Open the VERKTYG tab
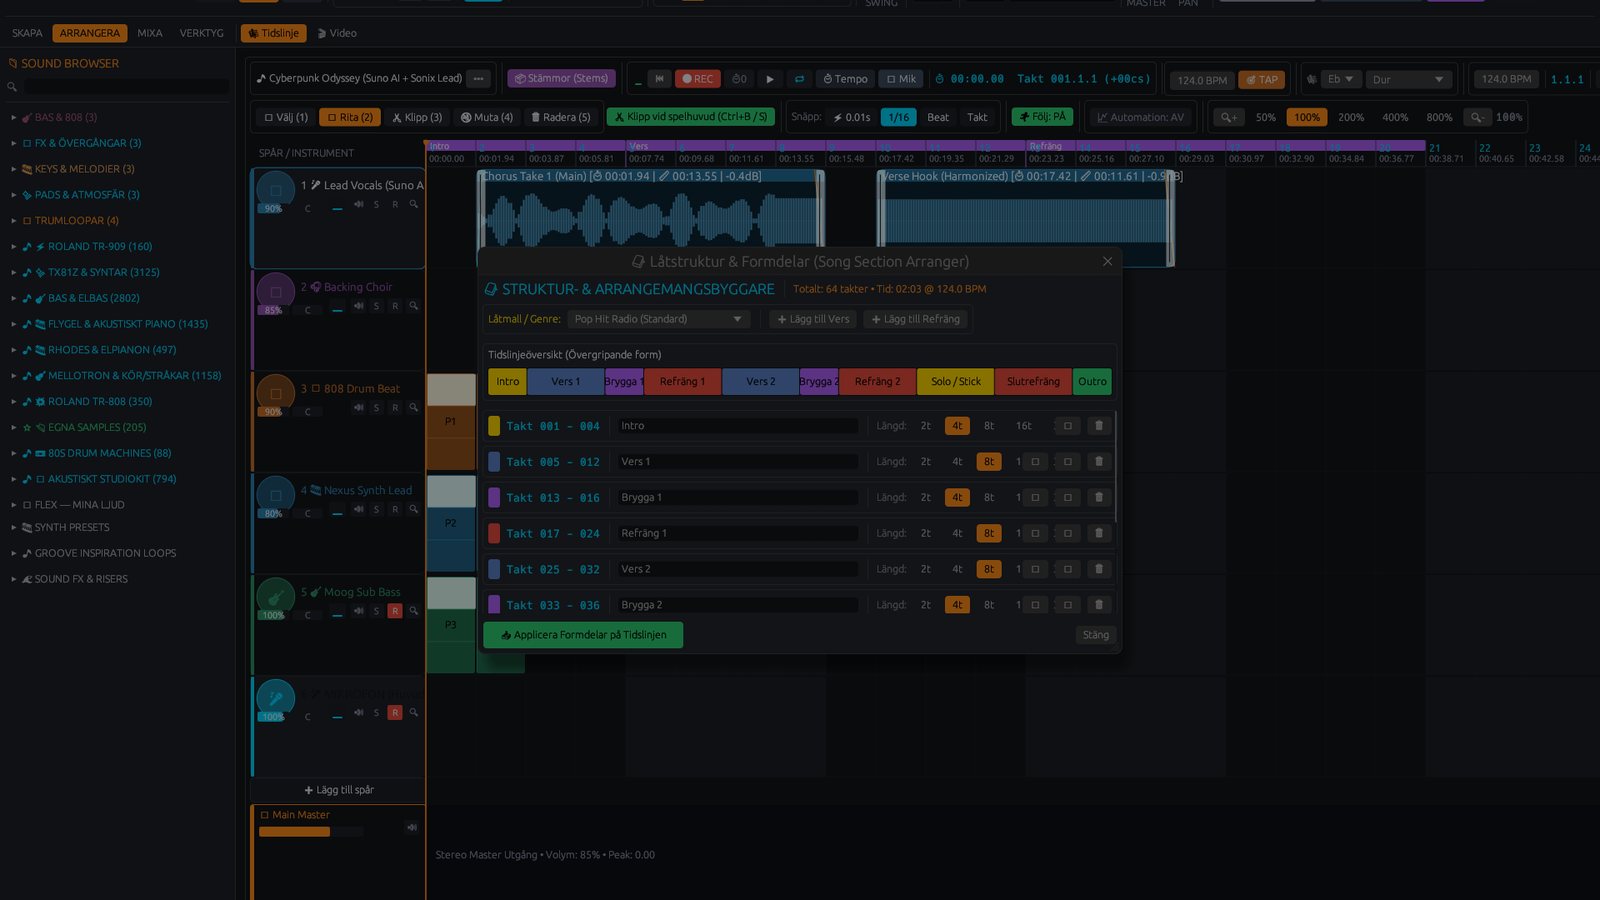 click(x=201, y=33)
